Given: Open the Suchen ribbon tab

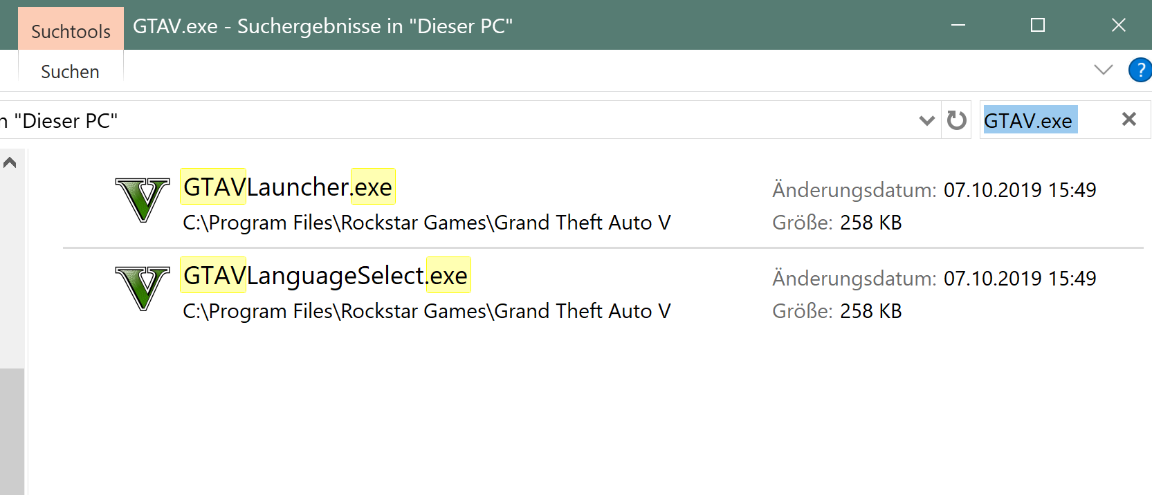Looking at the screenshot, I should [x=70, y=72].
